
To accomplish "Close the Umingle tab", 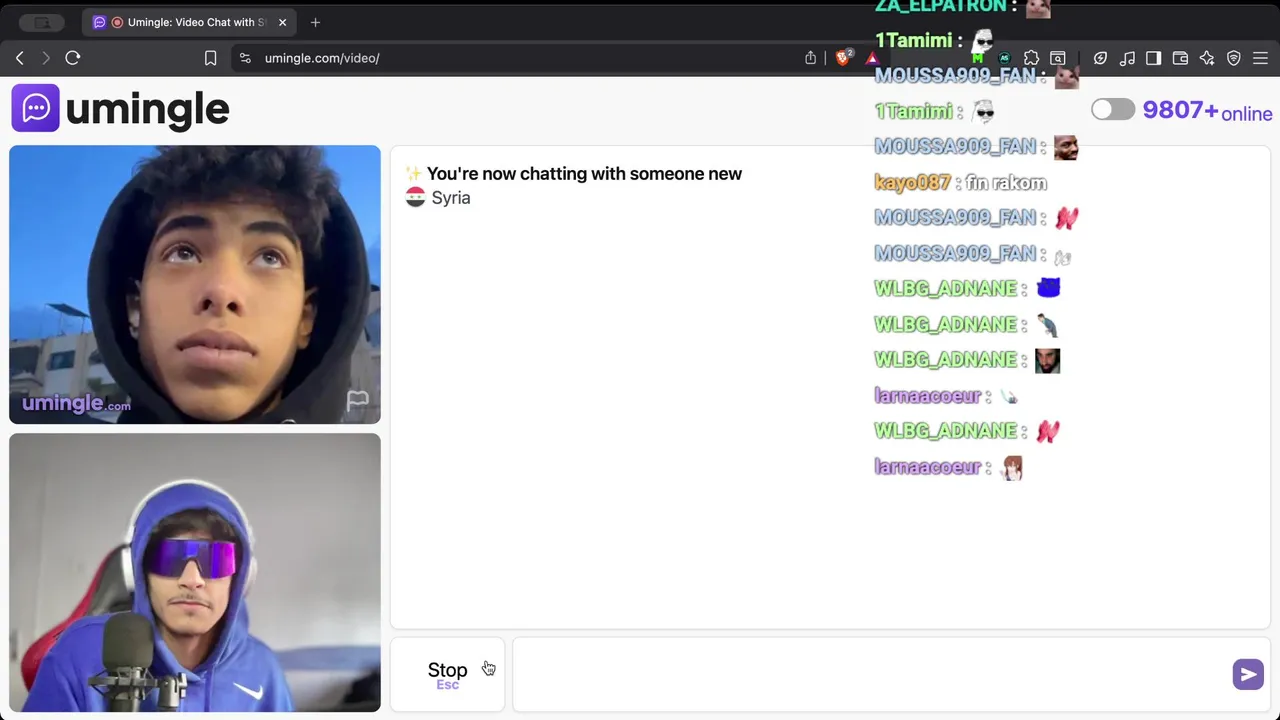I will click(x=282, y=22).
